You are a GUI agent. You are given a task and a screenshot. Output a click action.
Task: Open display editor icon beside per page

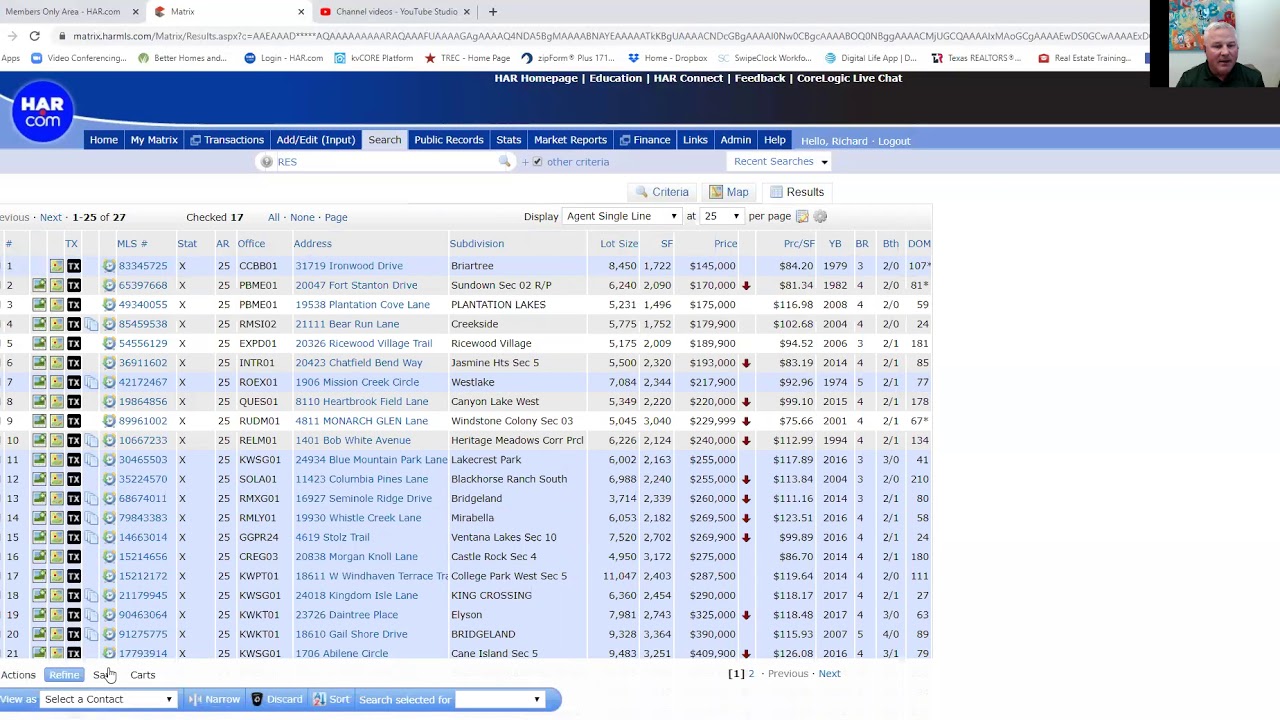[x=802, y=217]
